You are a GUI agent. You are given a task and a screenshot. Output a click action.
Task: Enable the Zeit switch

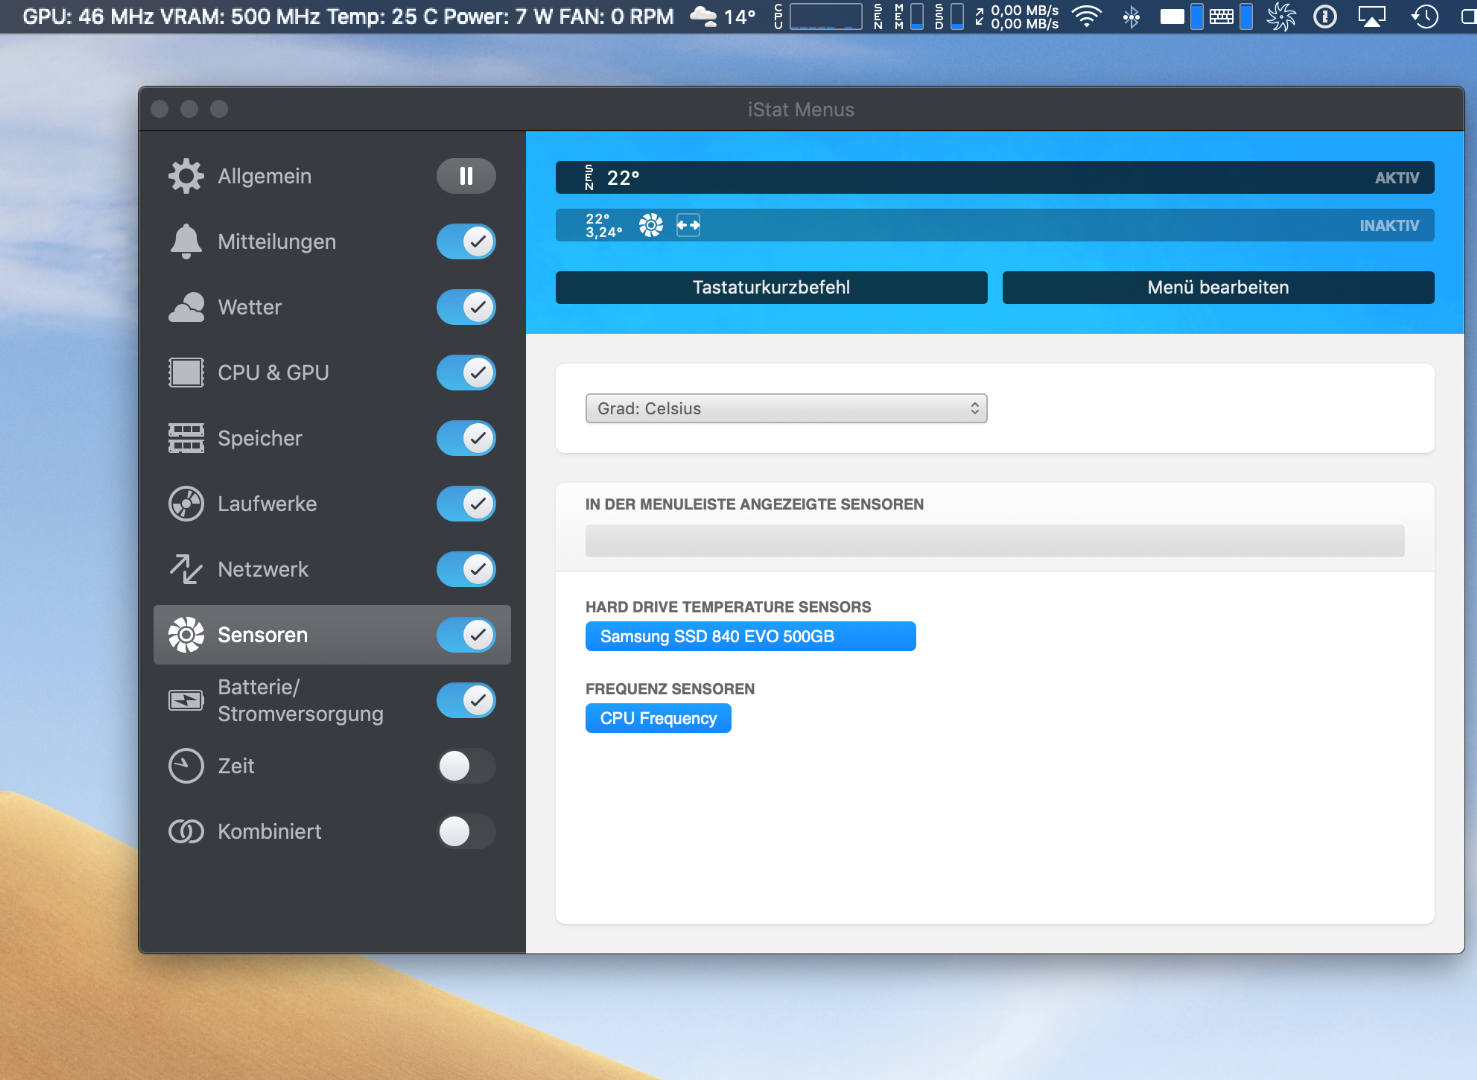pos(466,766)
